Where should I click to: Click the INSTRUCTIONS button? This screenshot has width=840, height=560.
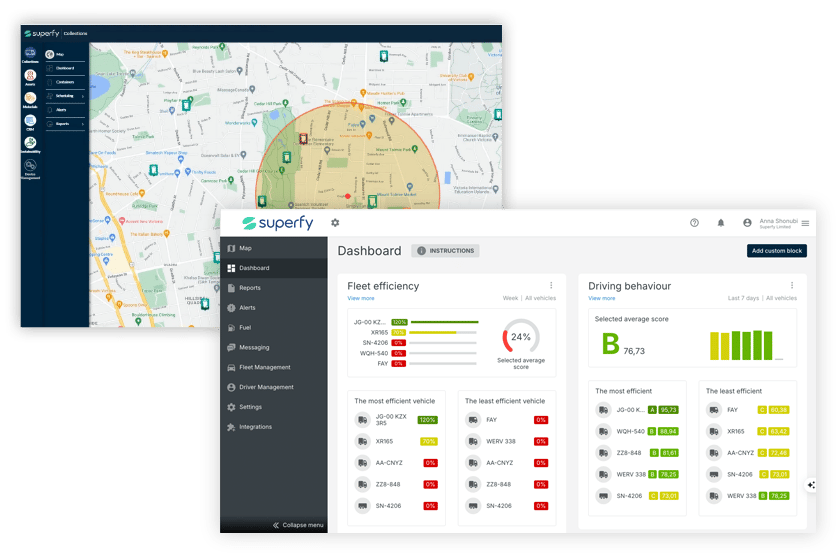click(x=446, y=251)
